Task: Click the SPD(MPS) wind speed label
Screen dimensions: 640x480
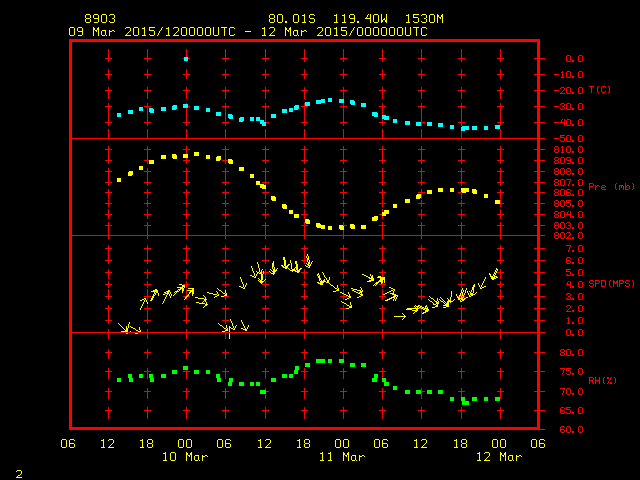Action: click(x=611, y=283)
